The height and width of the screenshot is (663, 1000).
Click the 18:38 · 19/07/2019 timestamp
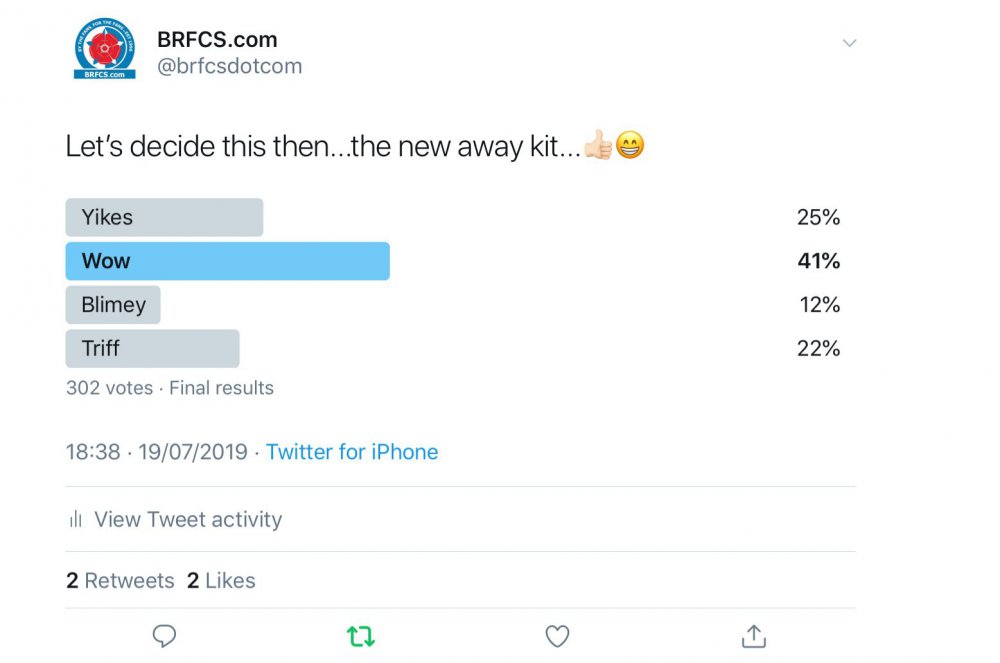156,452
